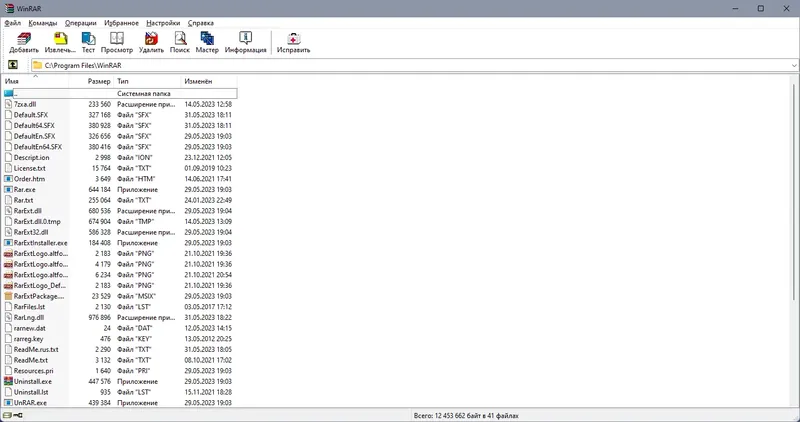The image size is (800, 422).
Task: Select the RarExtInstaller.exe icon
Action: pyautogui.click(x=8, y=243)
